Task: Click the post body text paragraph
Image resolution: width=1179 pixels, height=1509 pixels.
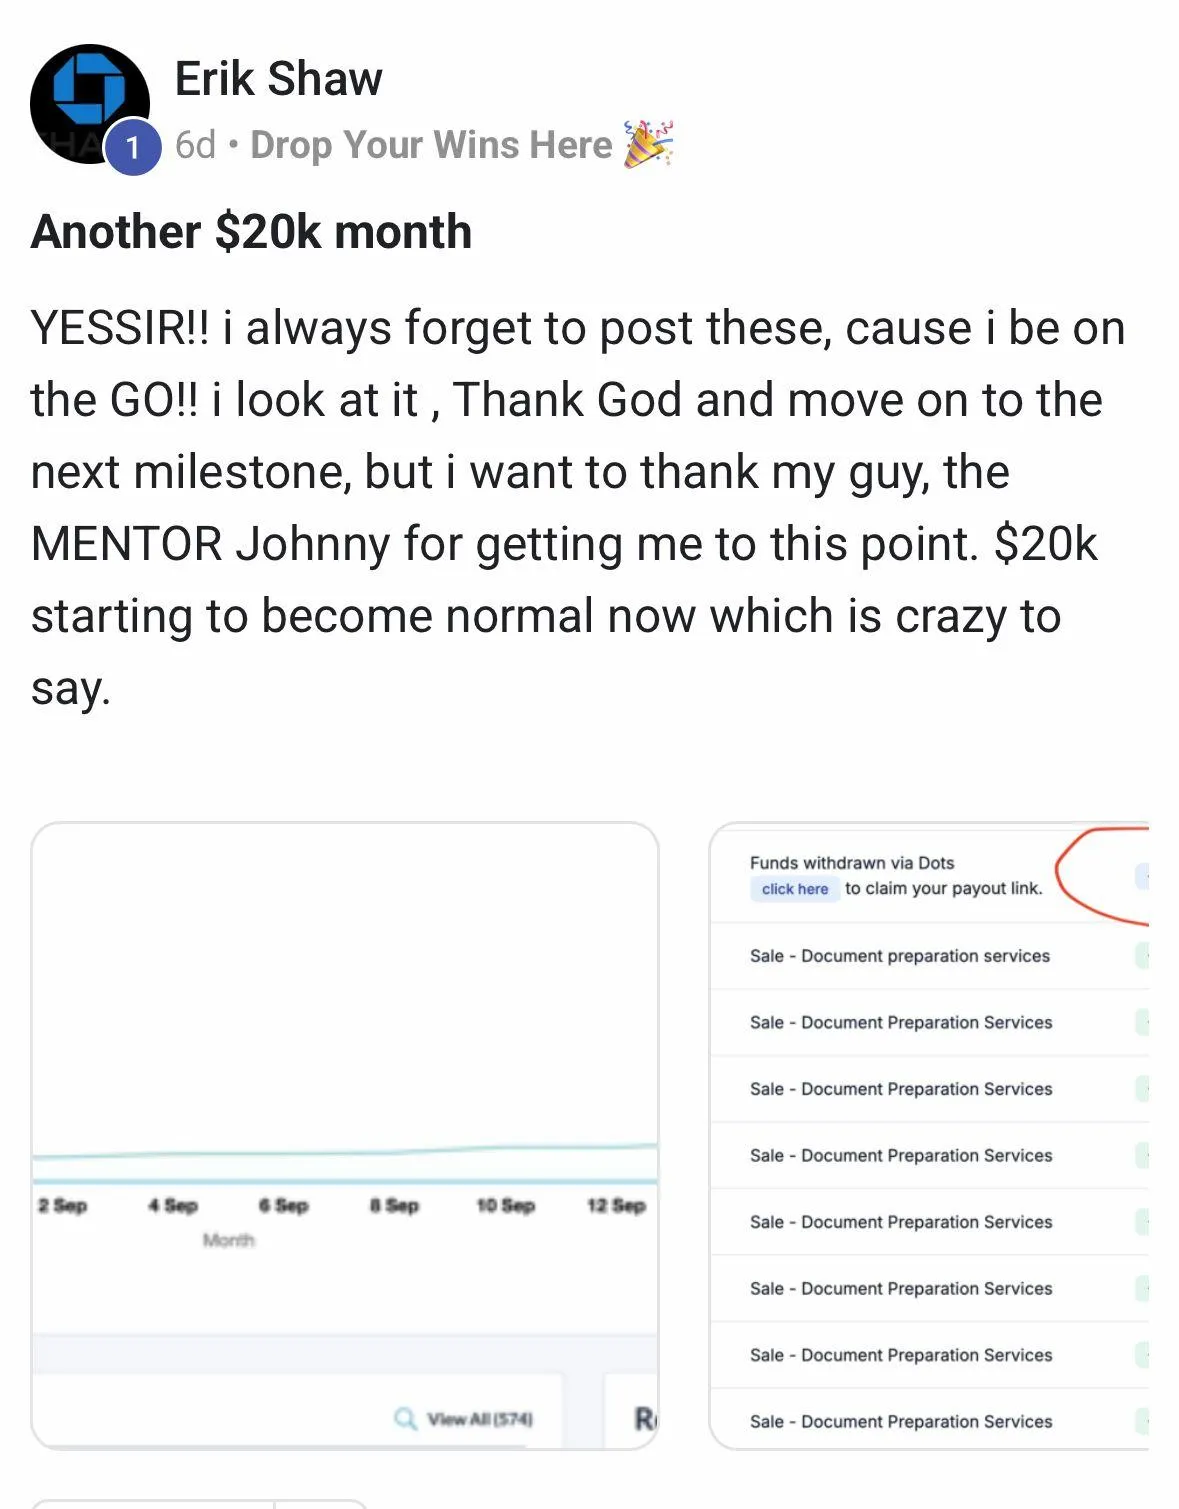Action: click(x=578, y=508)
